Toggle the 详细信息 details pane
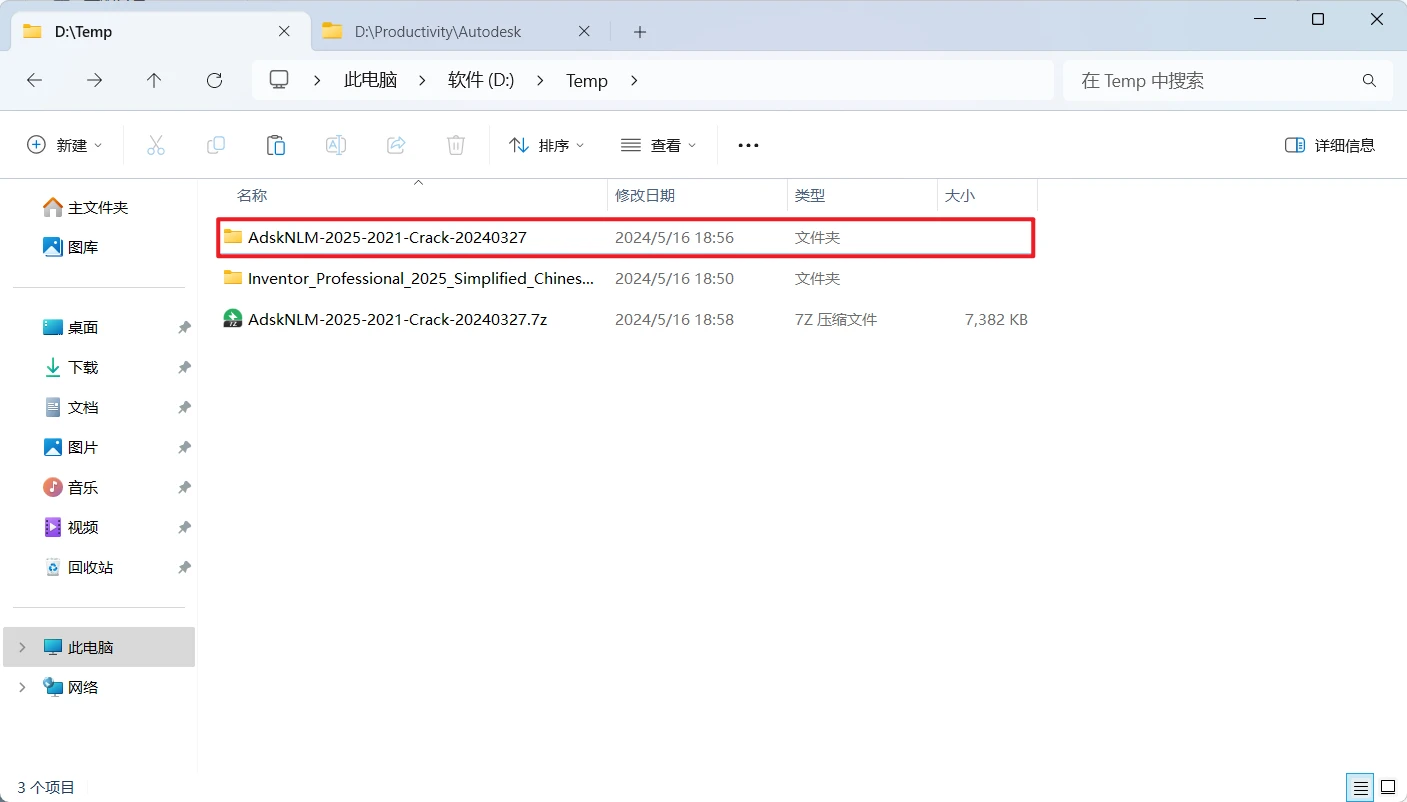Image resolution: width=1407 pixels, height=802 pixels. pos(1330,145)
